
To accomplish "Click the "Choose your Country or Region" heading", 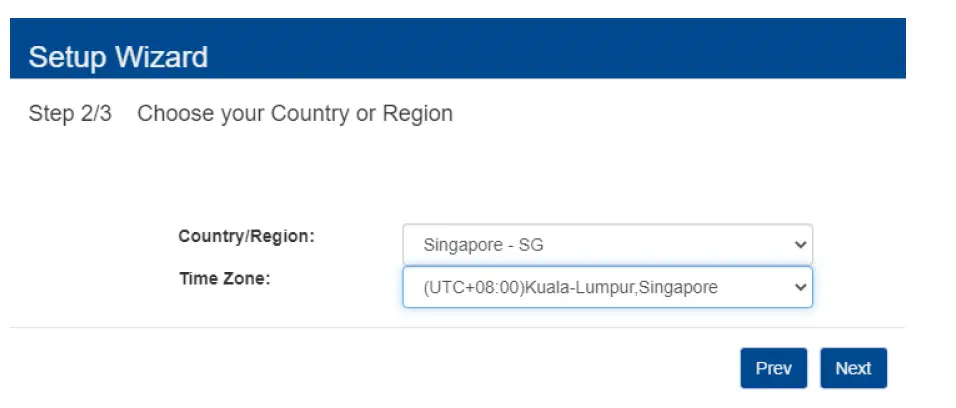I will tap(295, 114).
